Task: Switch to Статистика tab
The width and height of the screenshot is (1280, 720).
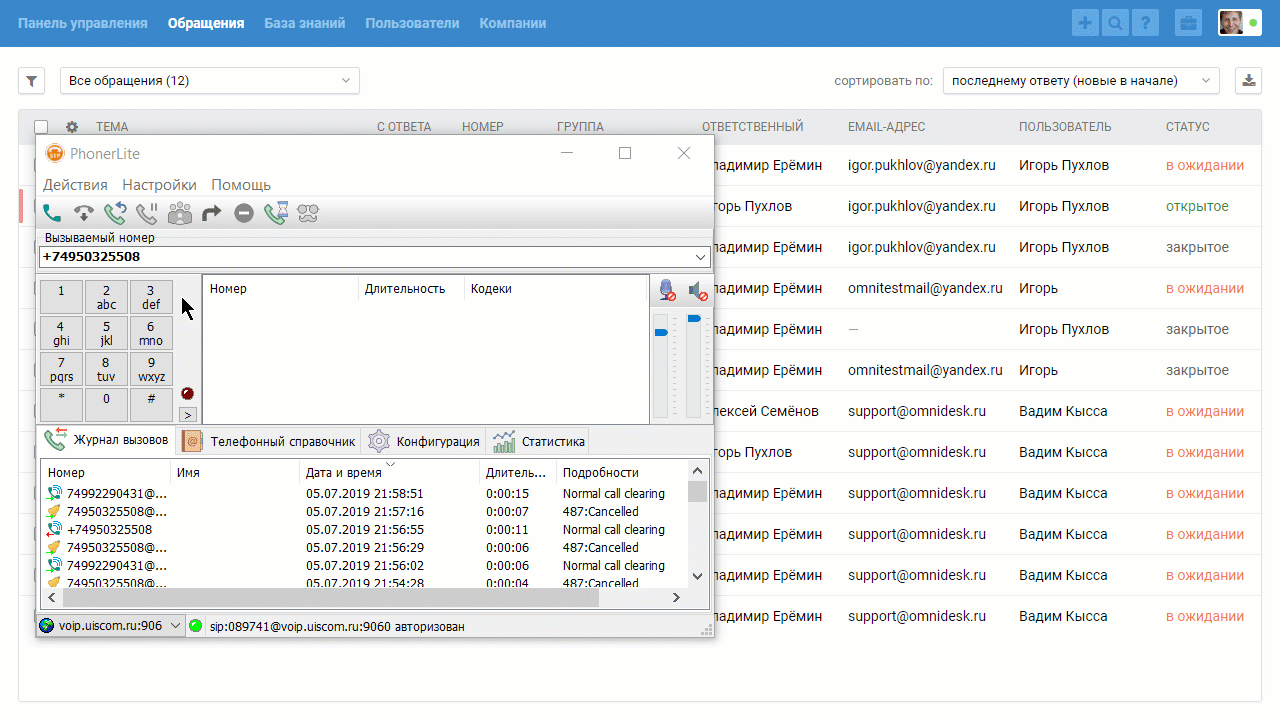Action: coord(538,441)
